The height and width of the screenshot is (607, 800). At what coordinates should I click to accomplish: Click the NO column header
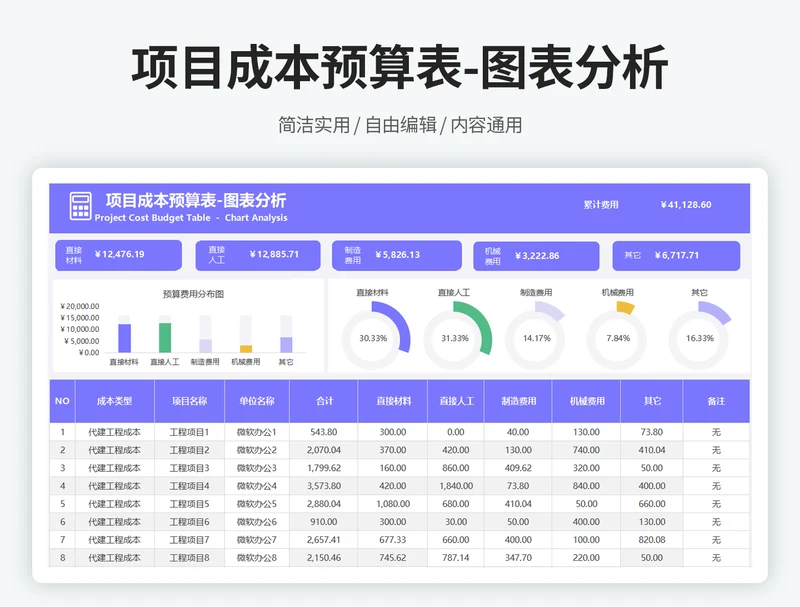(62, 401)
